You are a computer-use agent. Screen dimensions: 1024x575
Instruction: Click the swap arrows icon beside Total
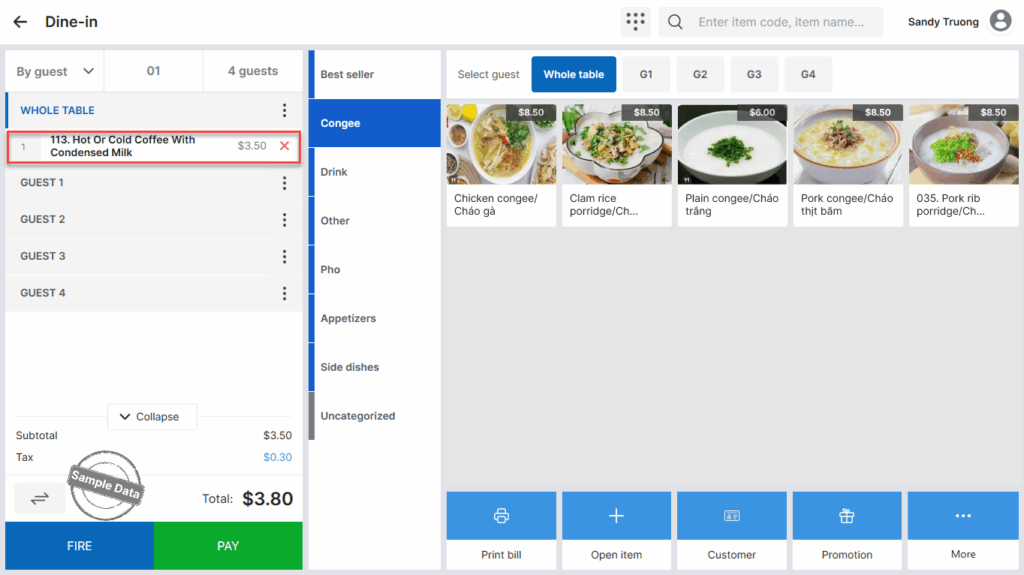click(x=40, y=498)
